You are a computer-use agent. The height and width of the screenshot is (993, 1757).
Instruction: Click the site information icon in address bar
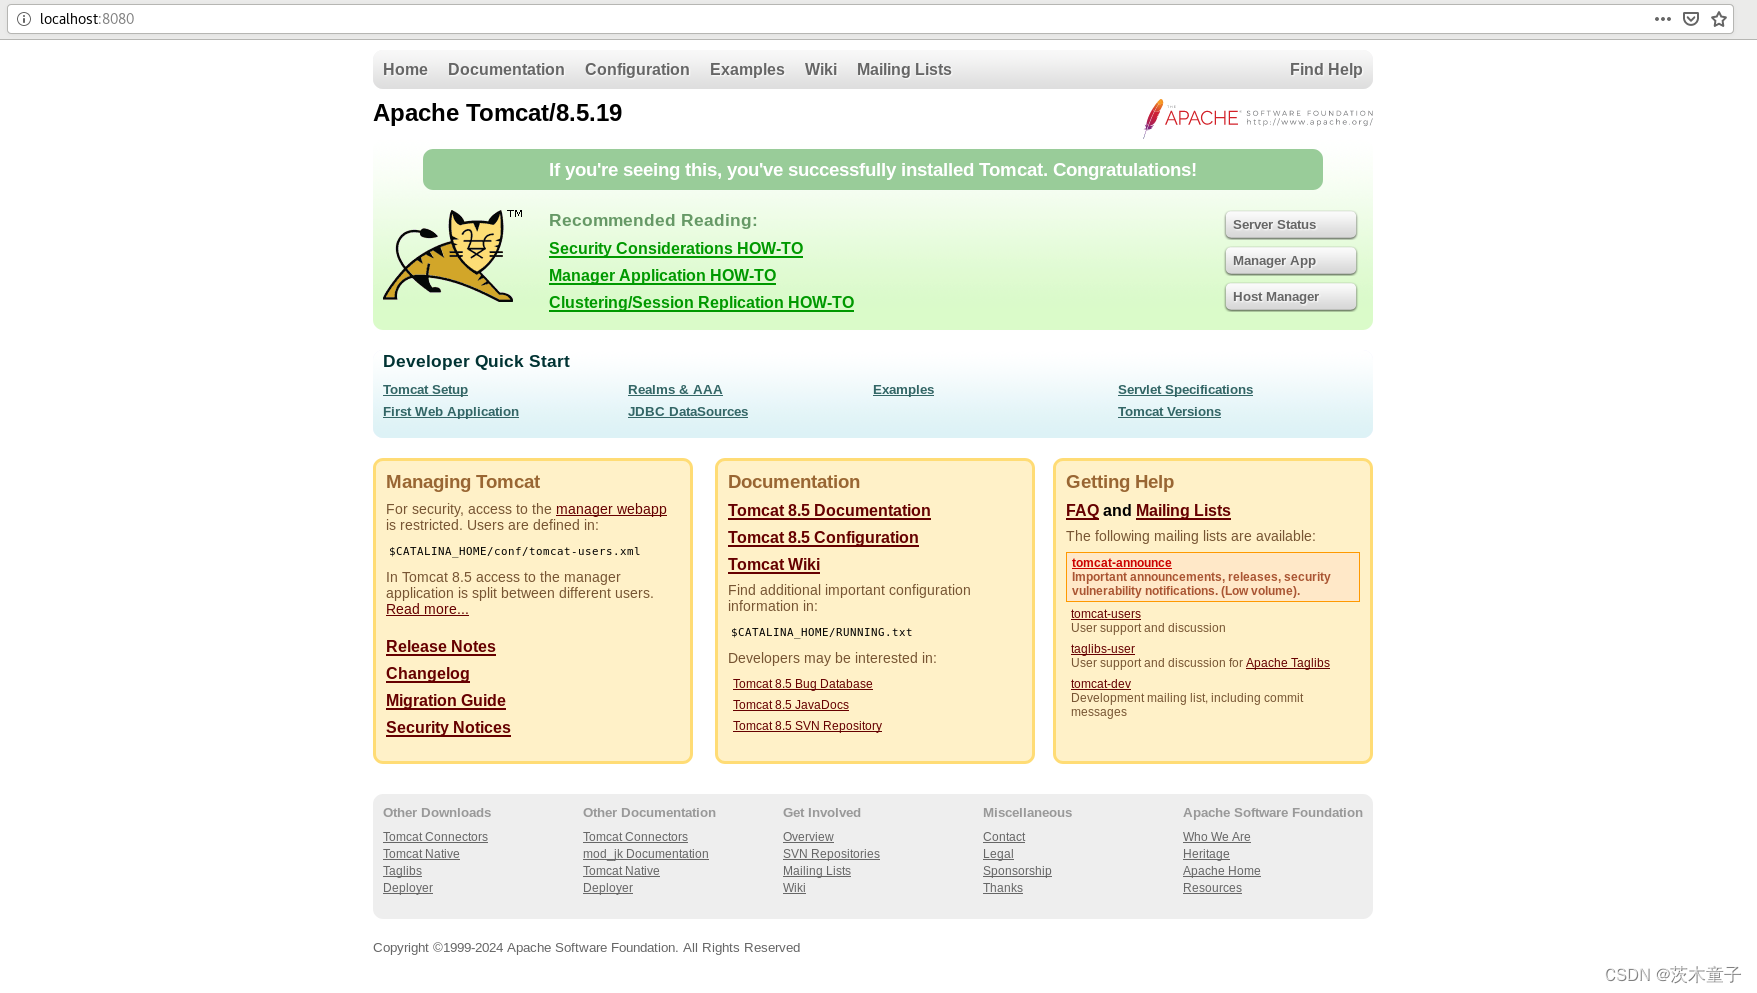(24, 19)
